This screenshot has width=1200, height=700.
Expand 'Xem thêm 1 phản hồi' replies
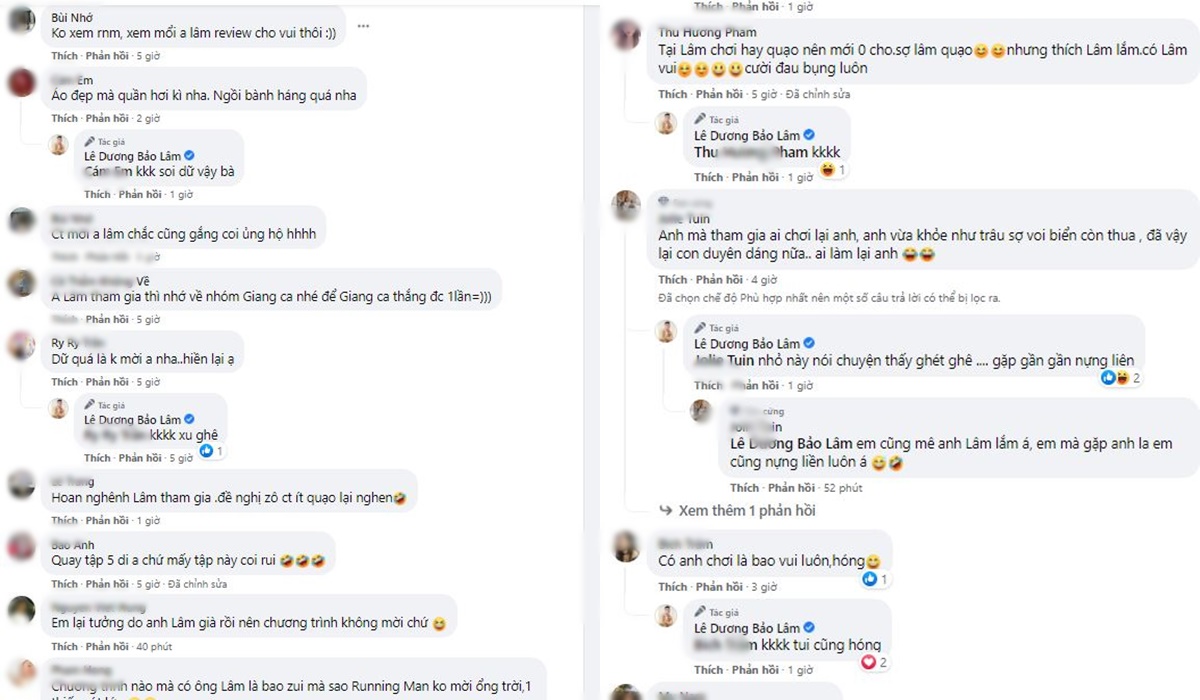746,510
